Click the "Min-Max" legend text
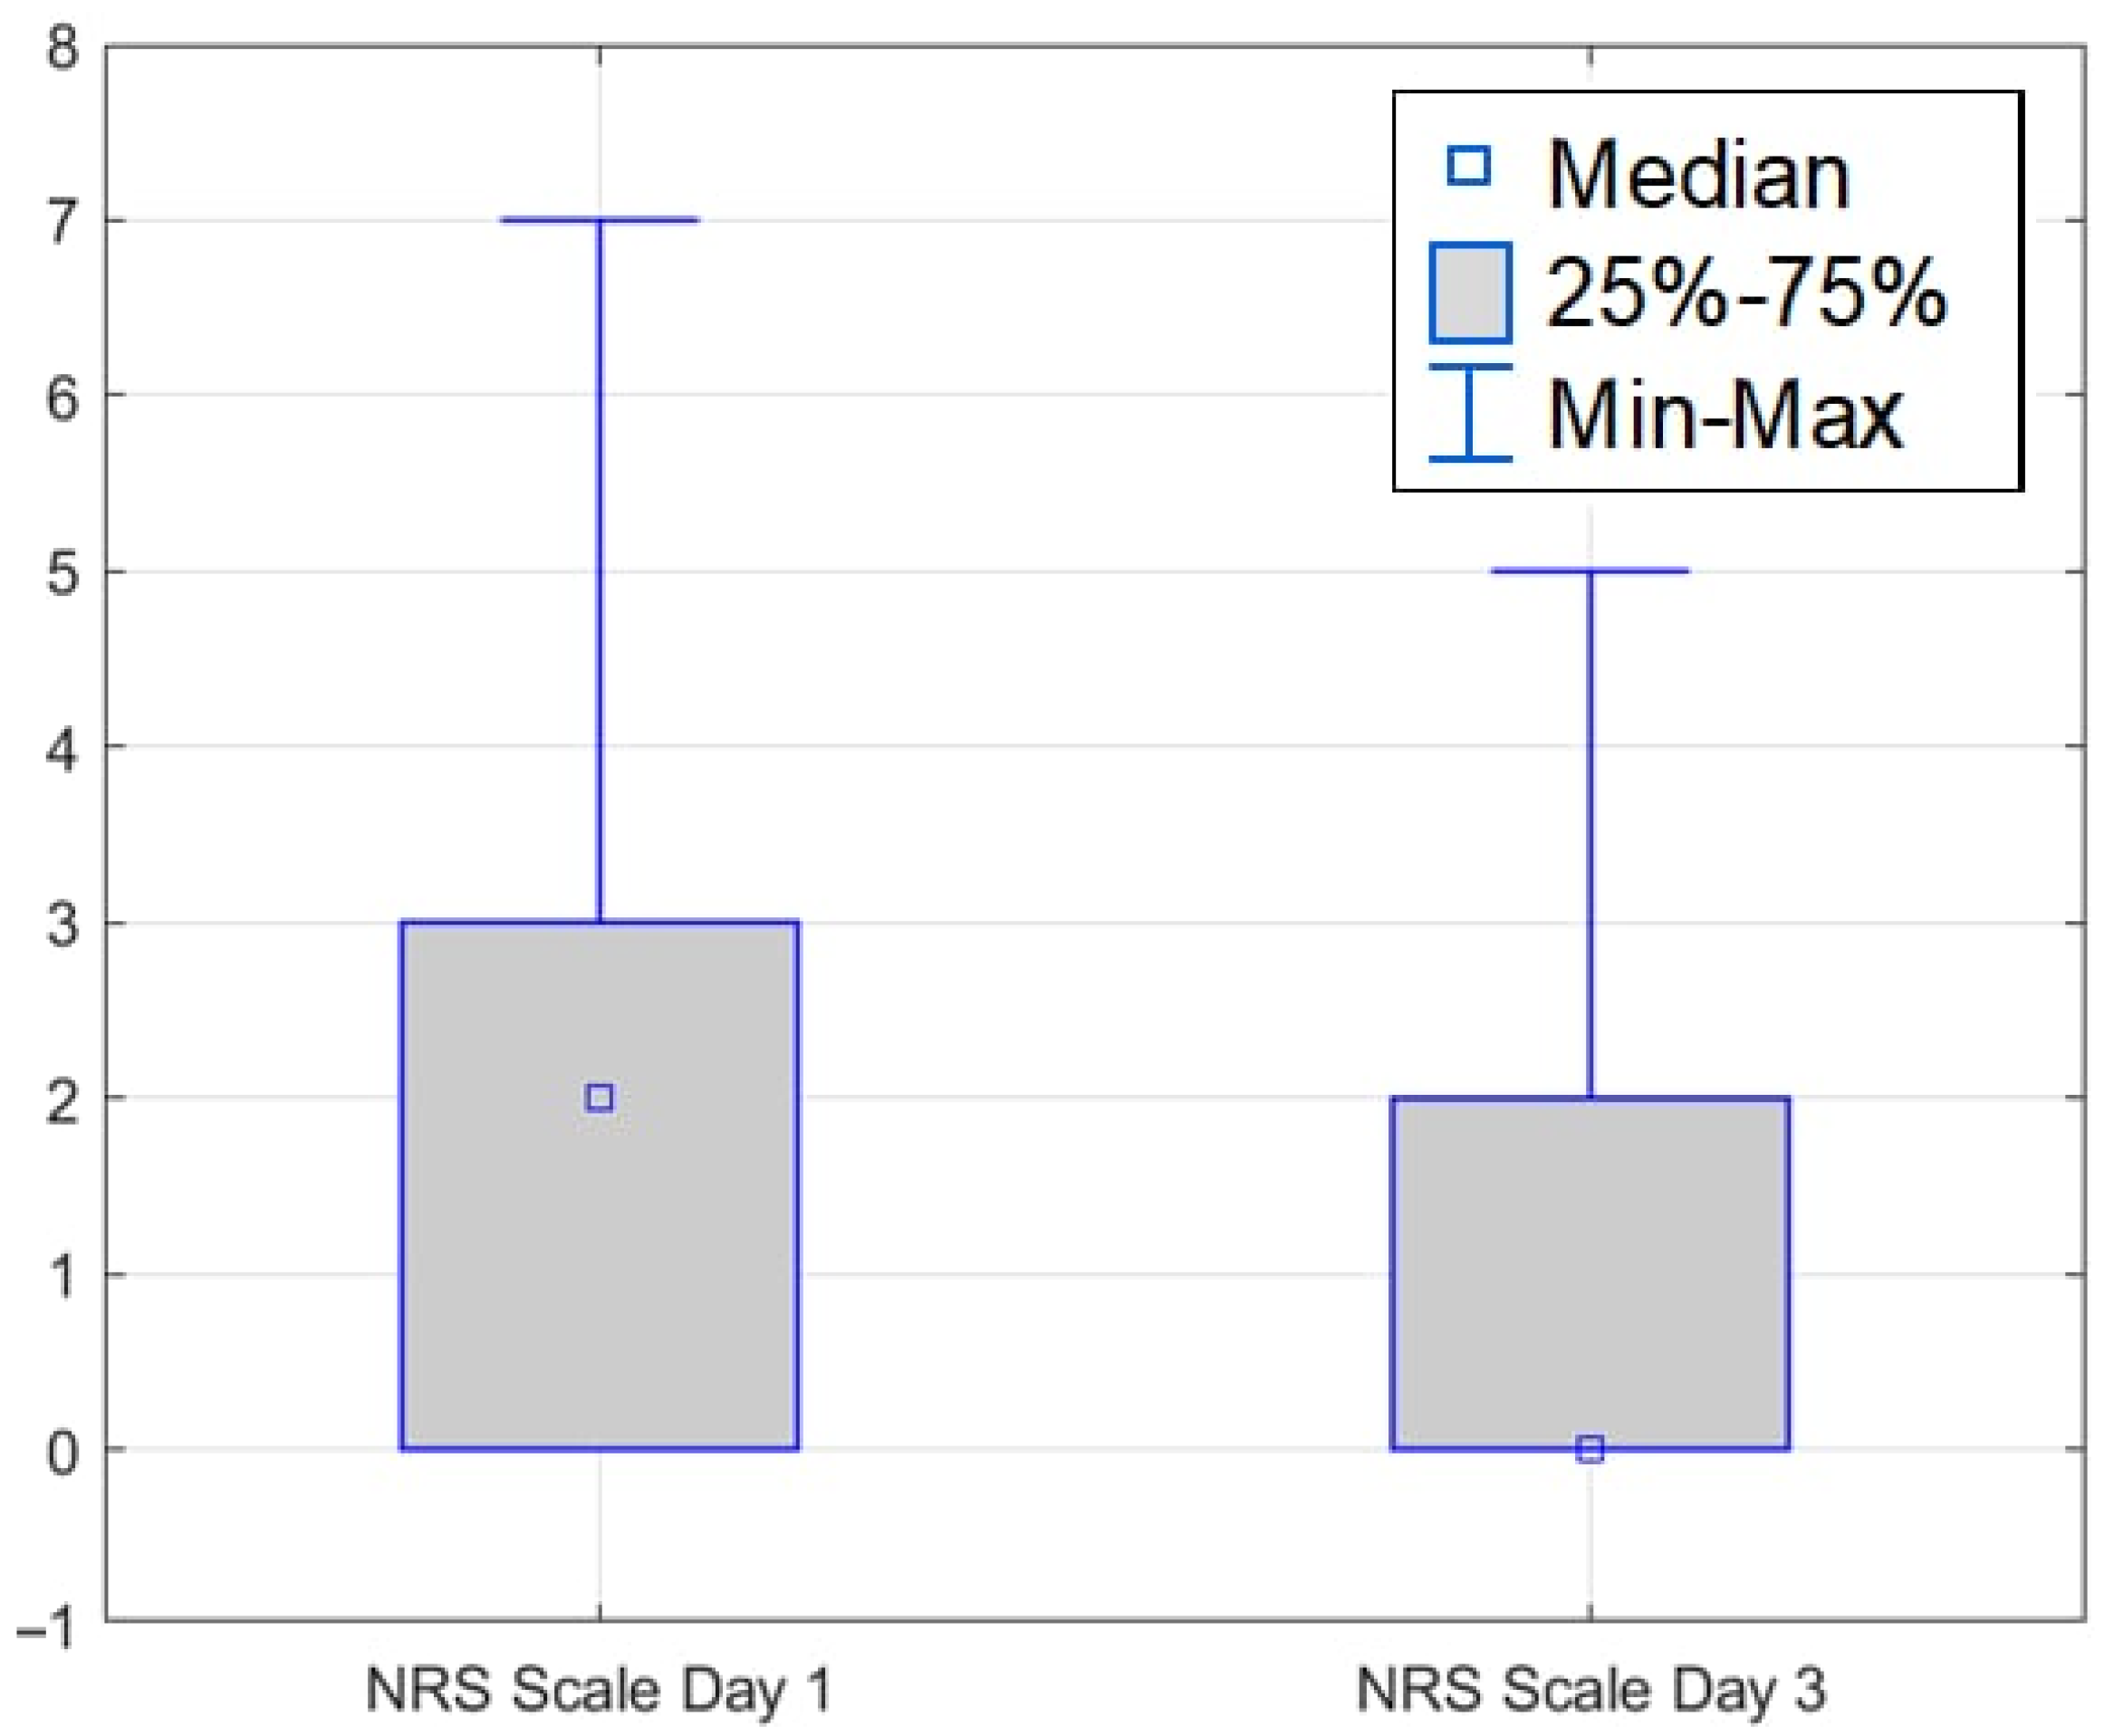 tap(1725, 414)
